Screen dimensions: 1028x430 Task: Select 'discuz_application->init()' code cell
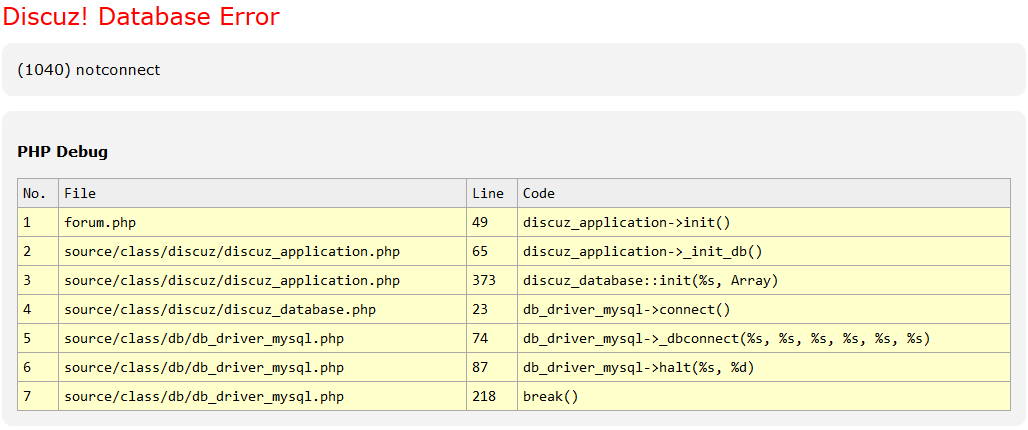coord(764,222)
